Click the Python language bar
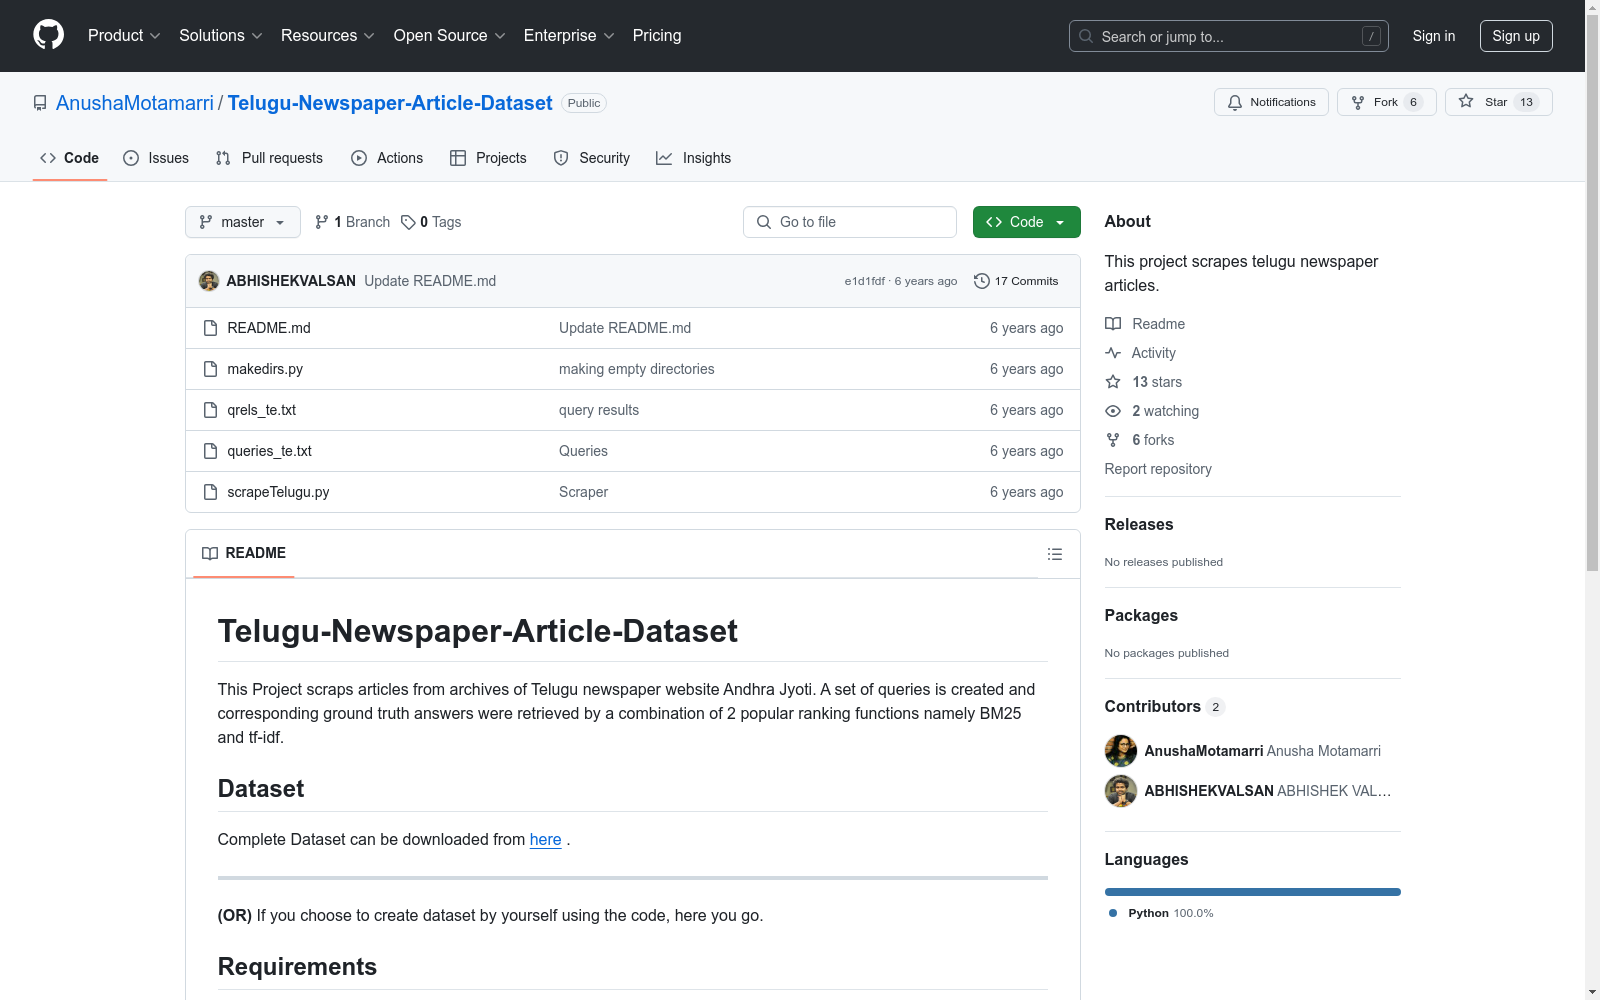This screenshot has height=1000, width=1600. [1253, 892]
